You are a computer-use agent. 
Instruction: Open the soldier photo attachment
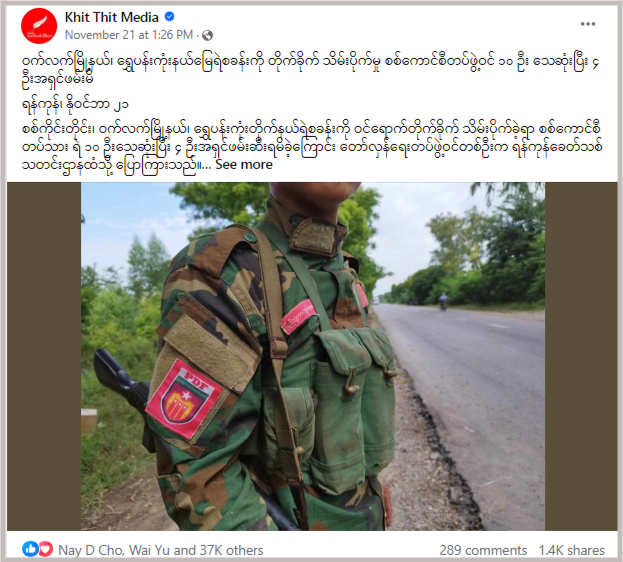(x=313, y=356)
